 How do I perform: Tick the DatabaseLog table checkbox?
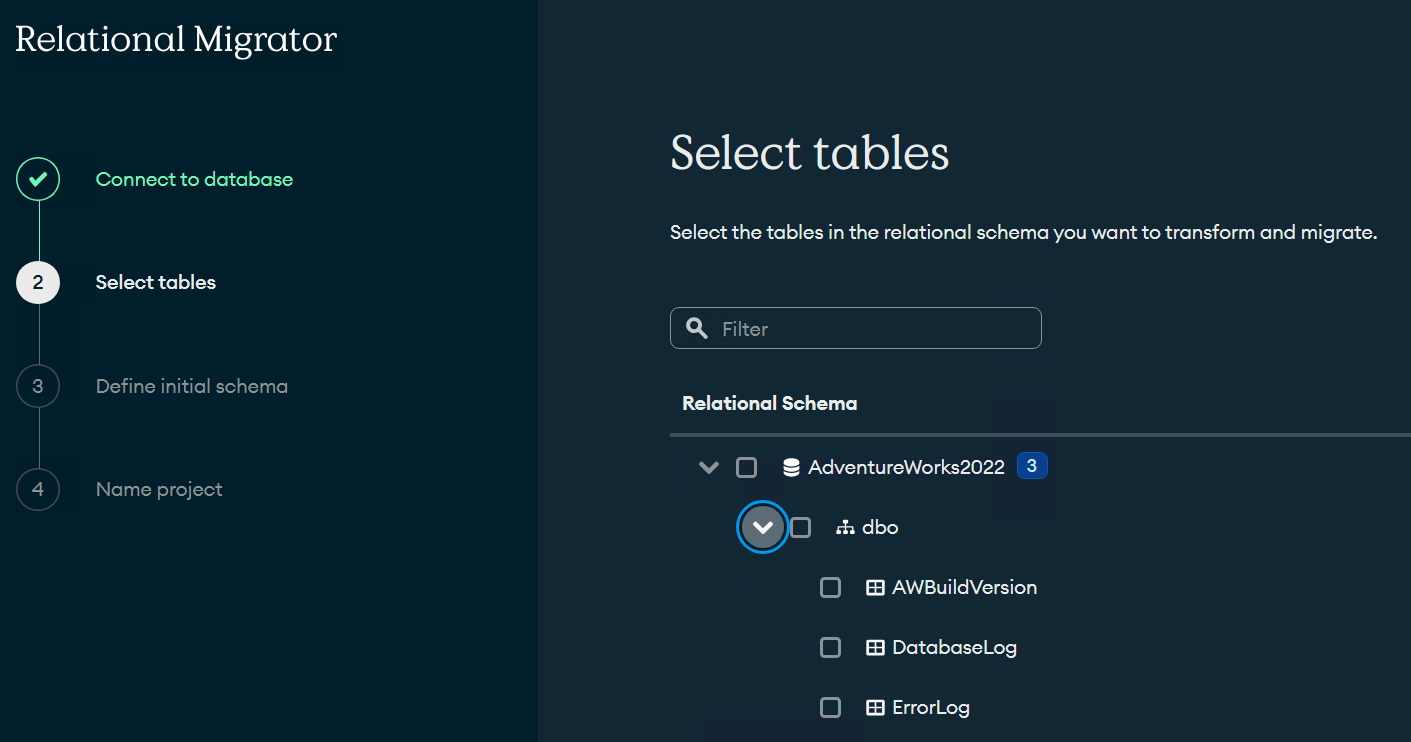click(830, 648)
